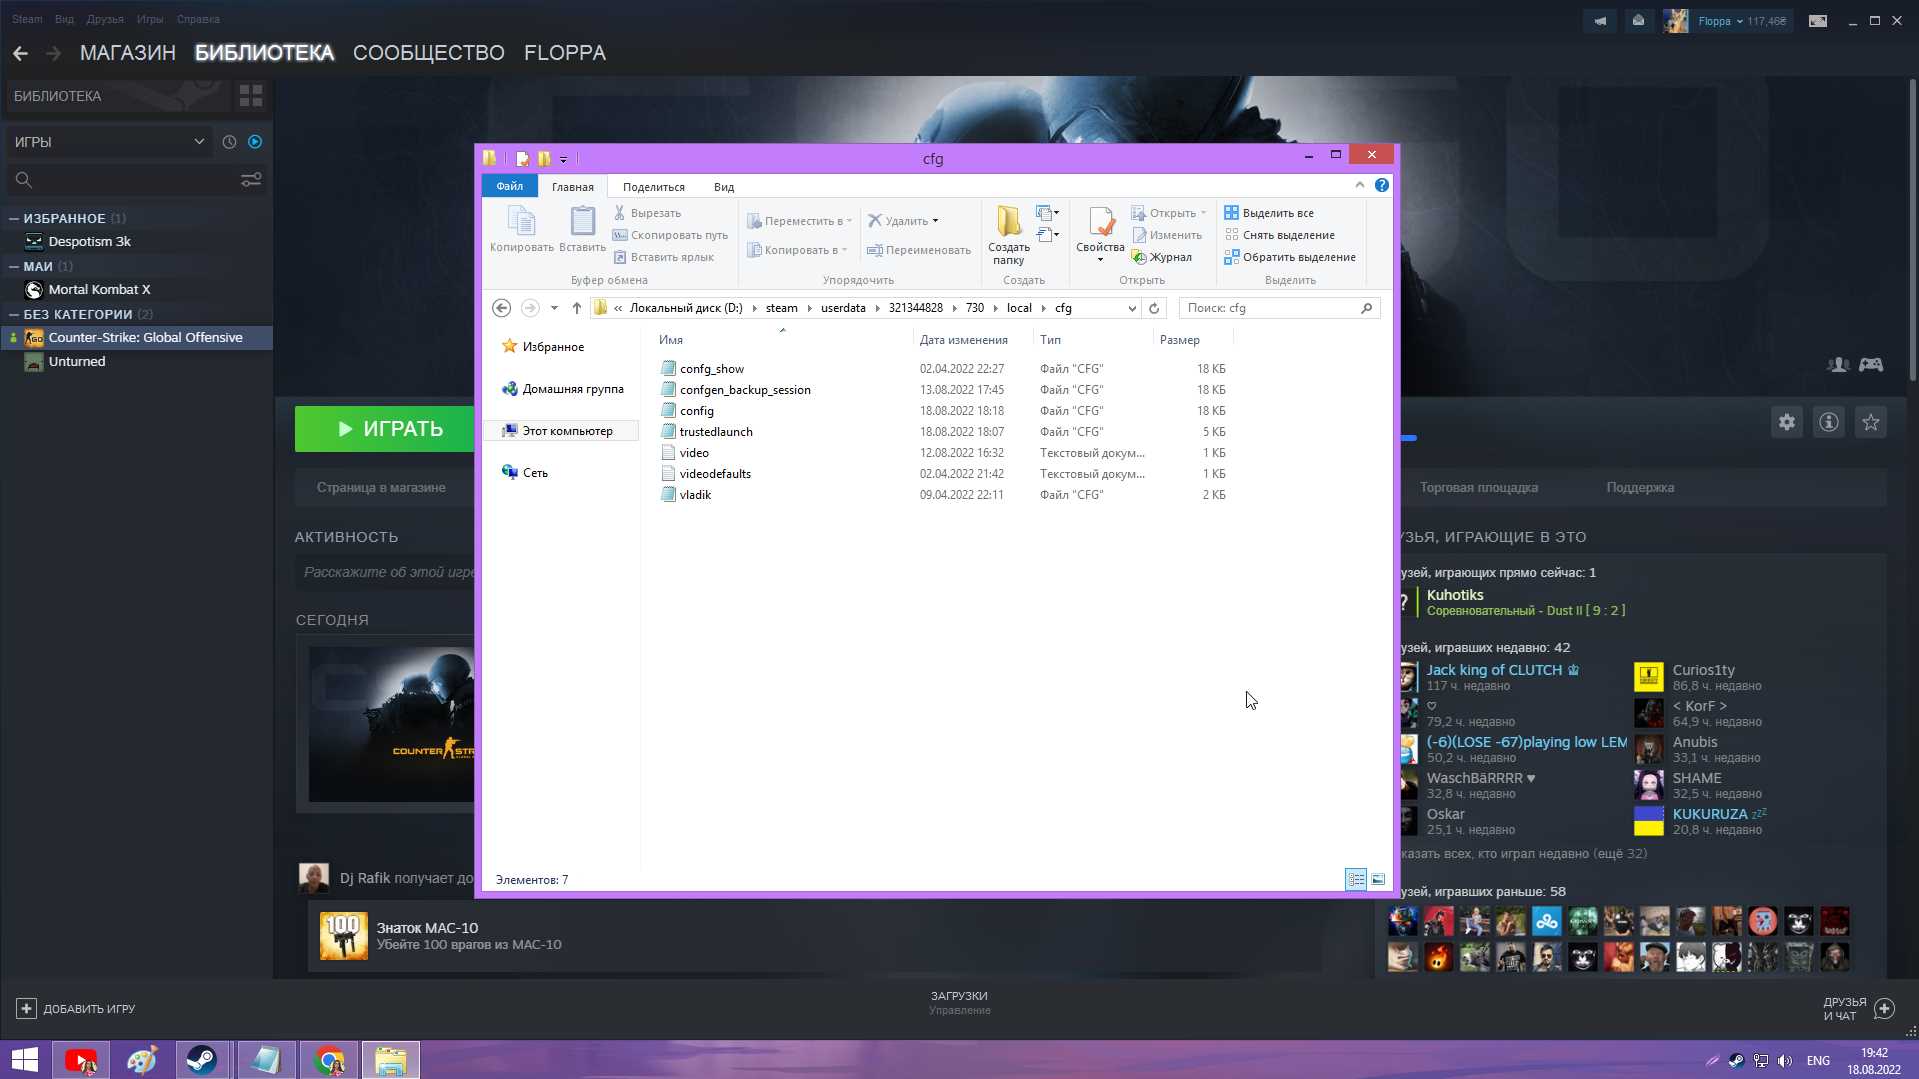1919x1079 pixels.
Task: Click Переименовать in Explorer ribbon
Action: [x=919, y=250]
